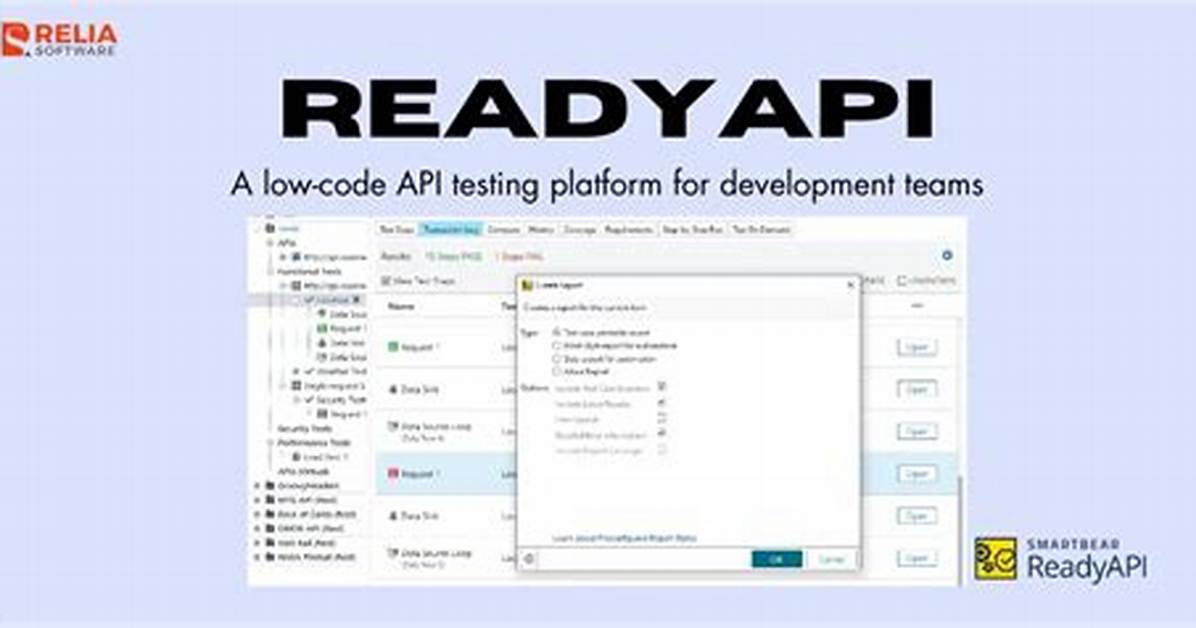Screen dimensions: 1196x628
Task: Collapse the Performance Tests tree node
Action: [x=269, y=443]
